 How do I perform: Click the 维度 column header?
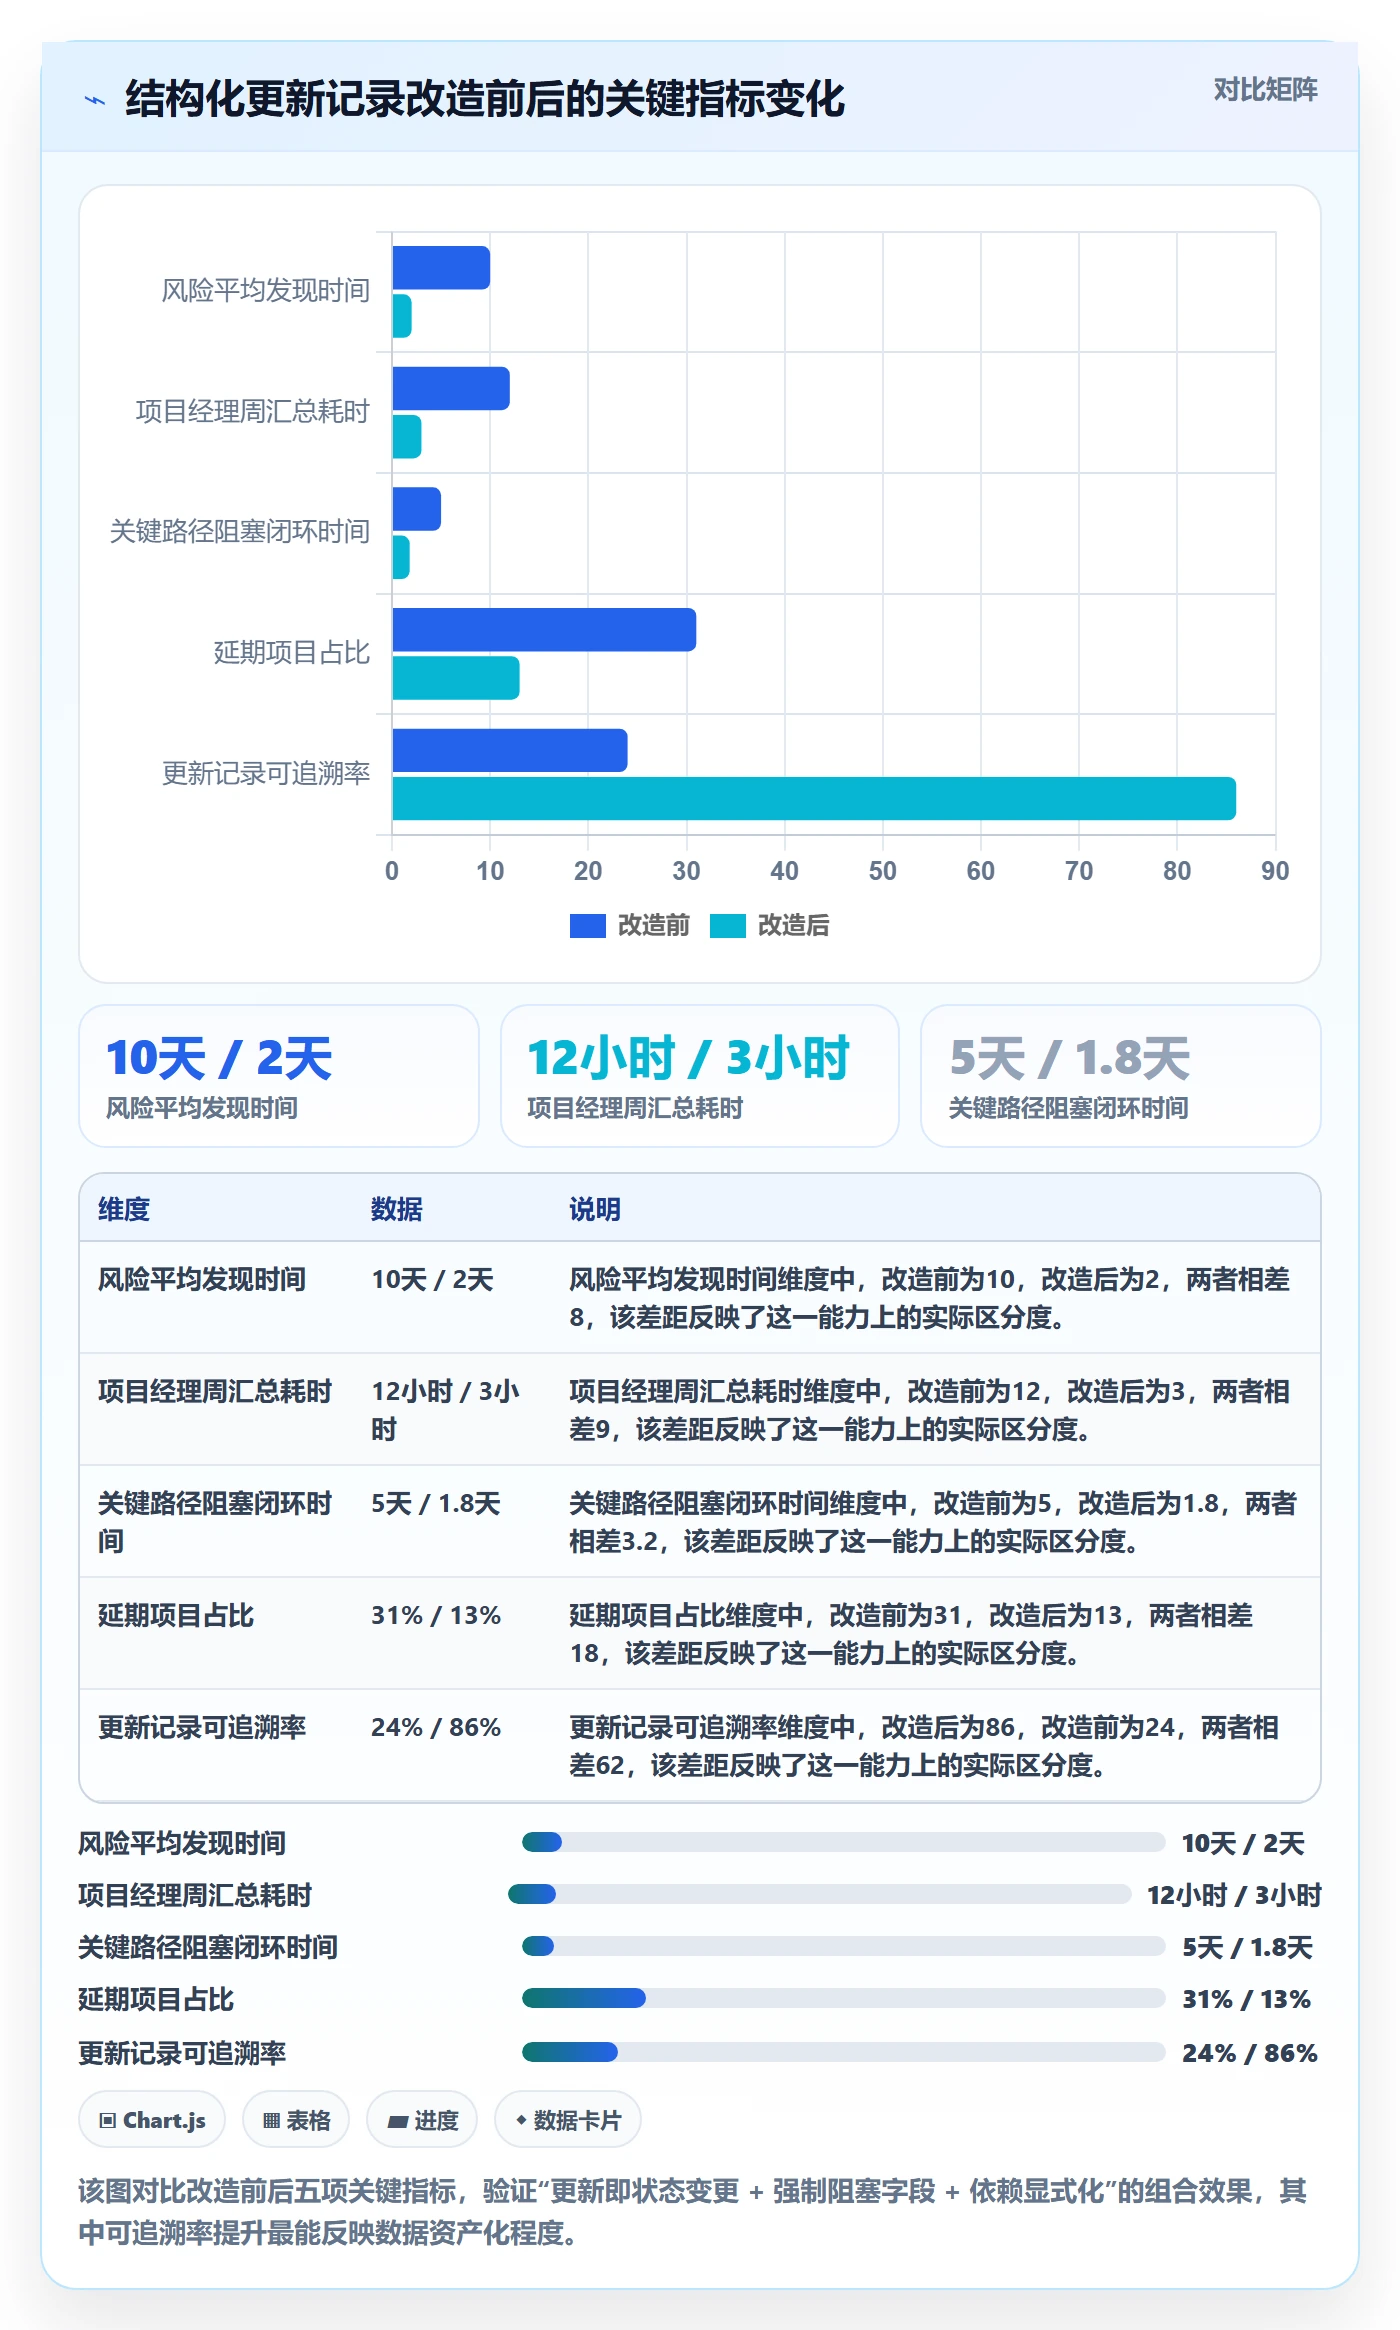(124, 1209)
